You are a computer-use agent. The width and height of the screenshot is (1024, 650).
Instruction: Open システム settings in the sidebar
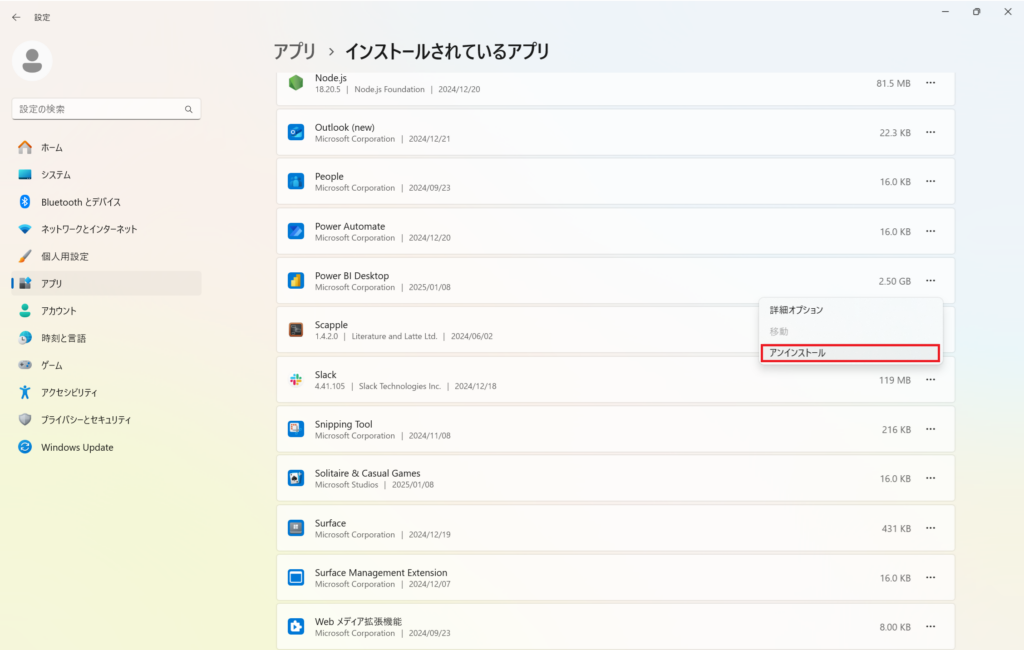point(106,174)
